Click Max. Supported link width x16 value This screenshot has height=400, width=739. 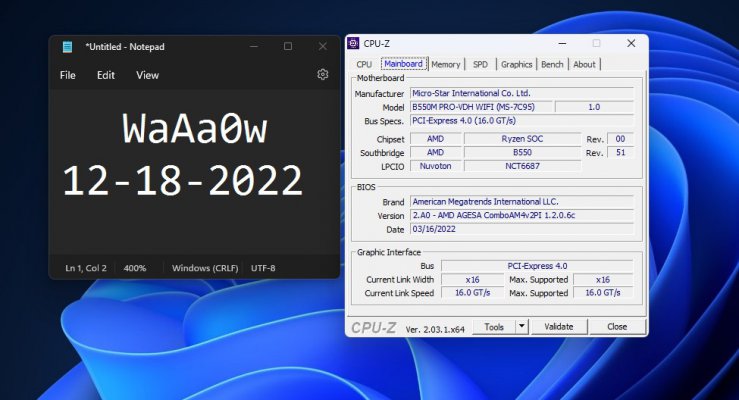pos(603,280)
